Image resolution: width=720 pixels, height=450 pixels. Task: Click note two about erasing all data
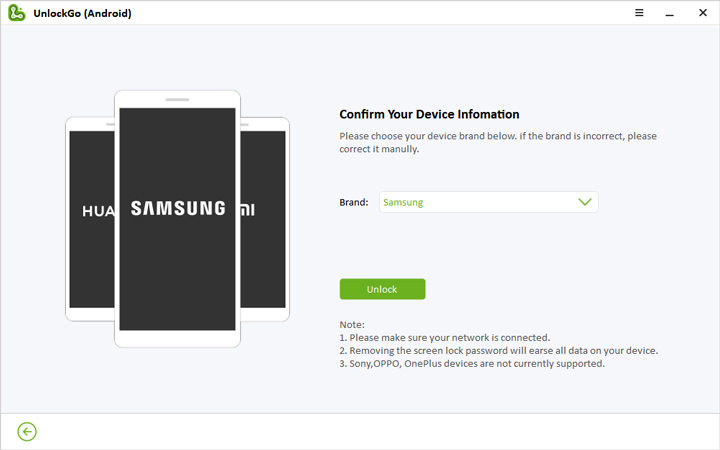pos(498,350)
